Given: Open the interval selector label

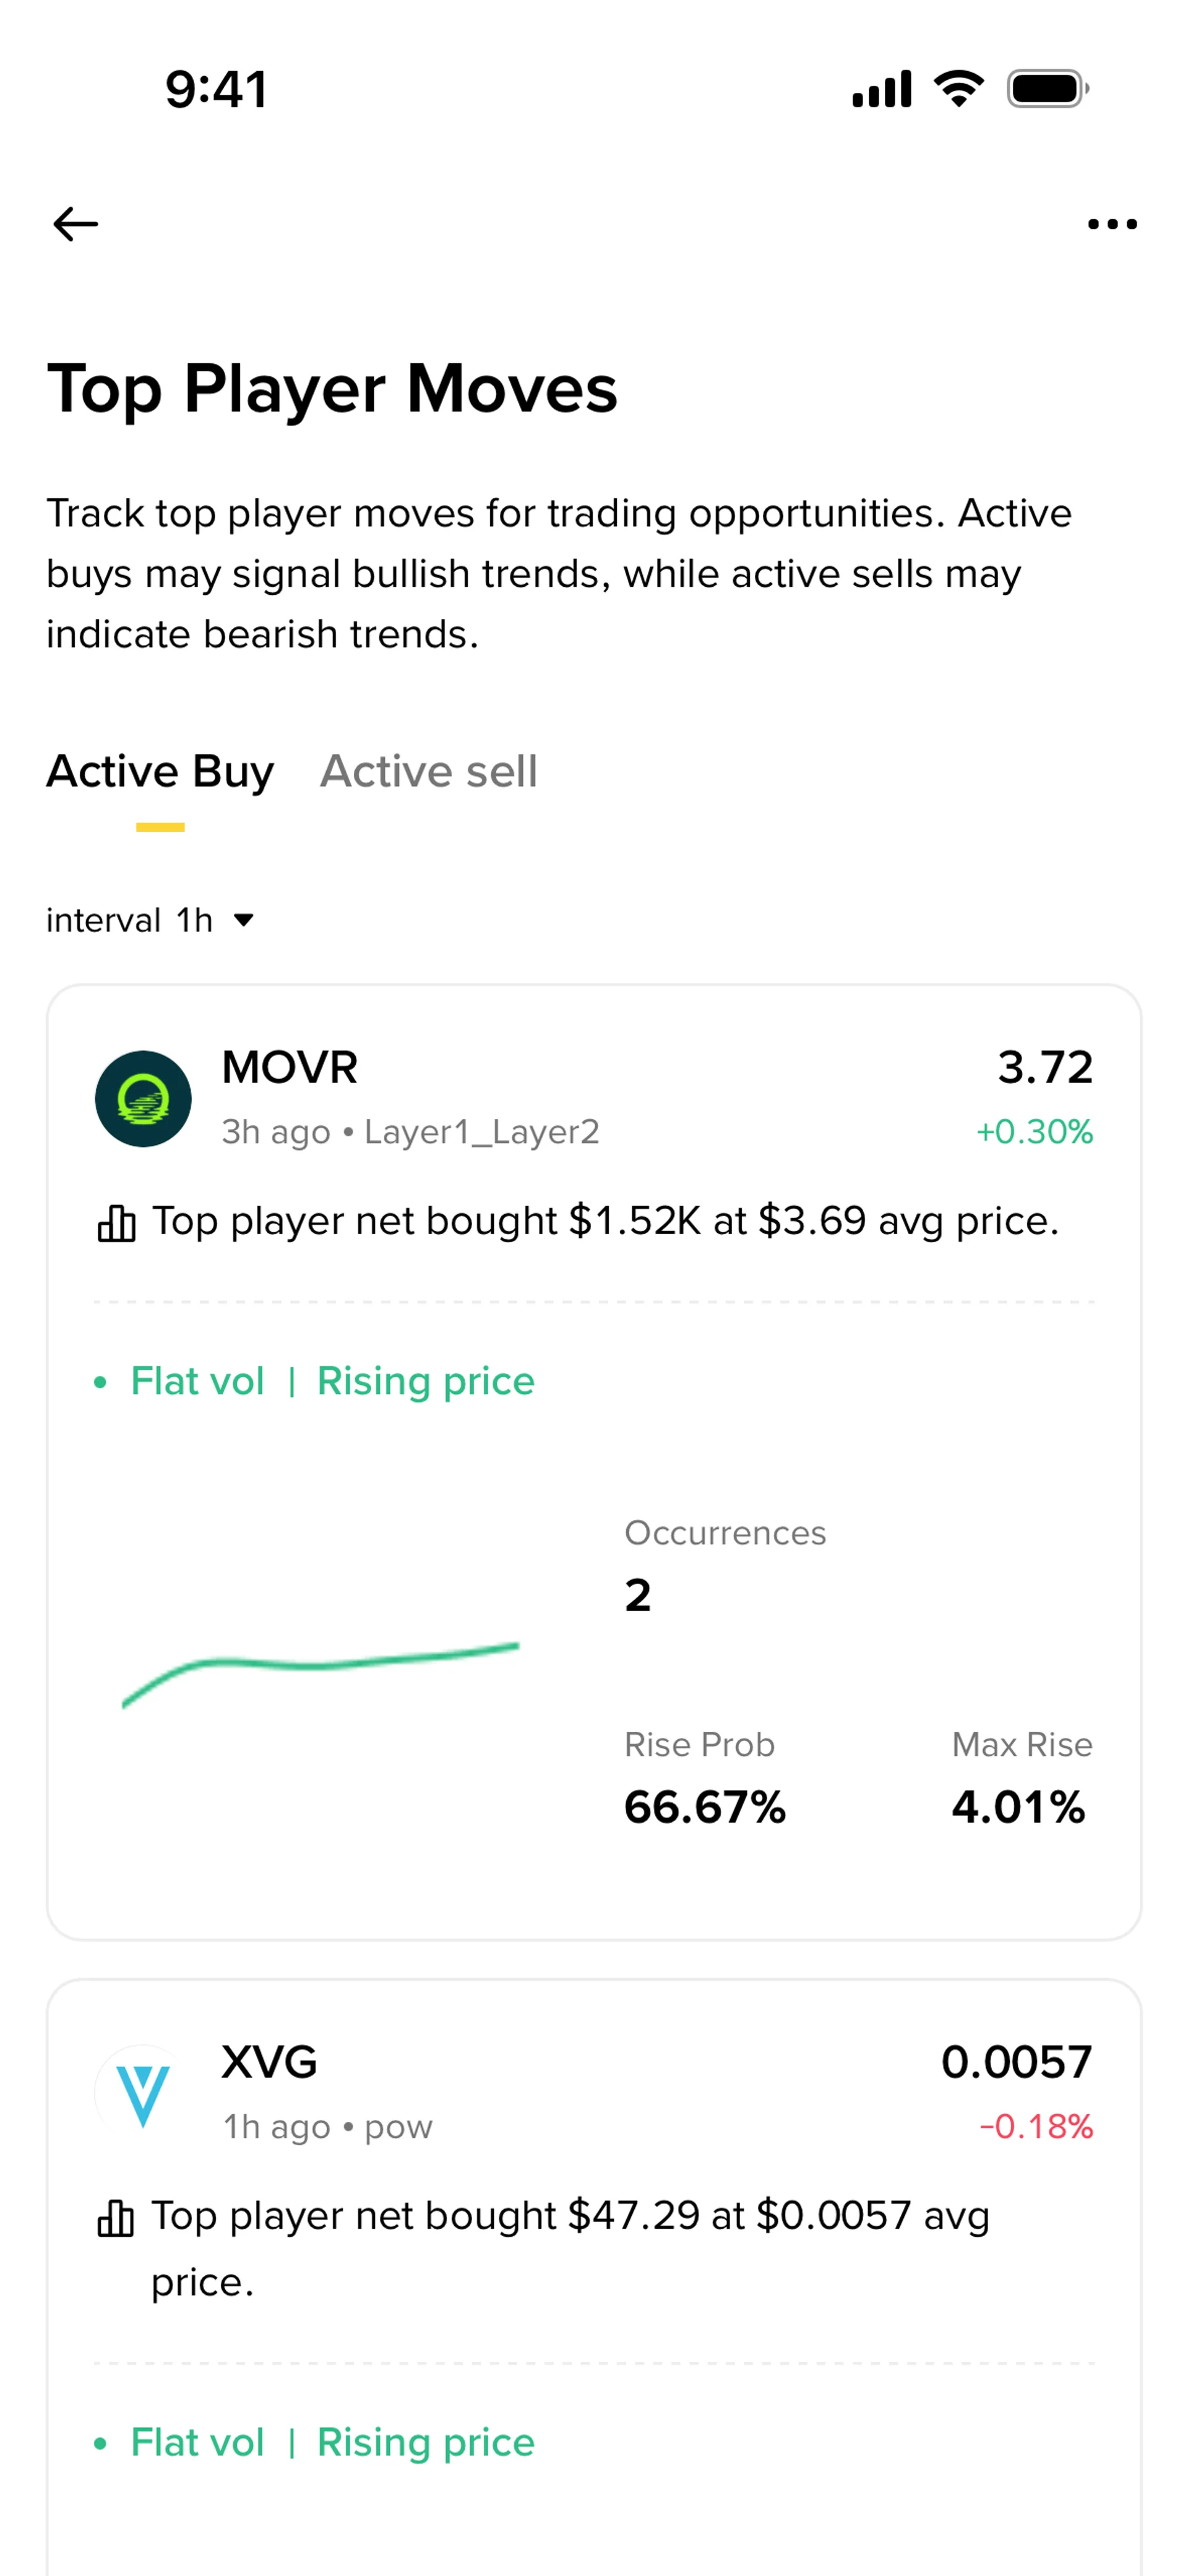Looking at the screenshot, I should (129, 920).
